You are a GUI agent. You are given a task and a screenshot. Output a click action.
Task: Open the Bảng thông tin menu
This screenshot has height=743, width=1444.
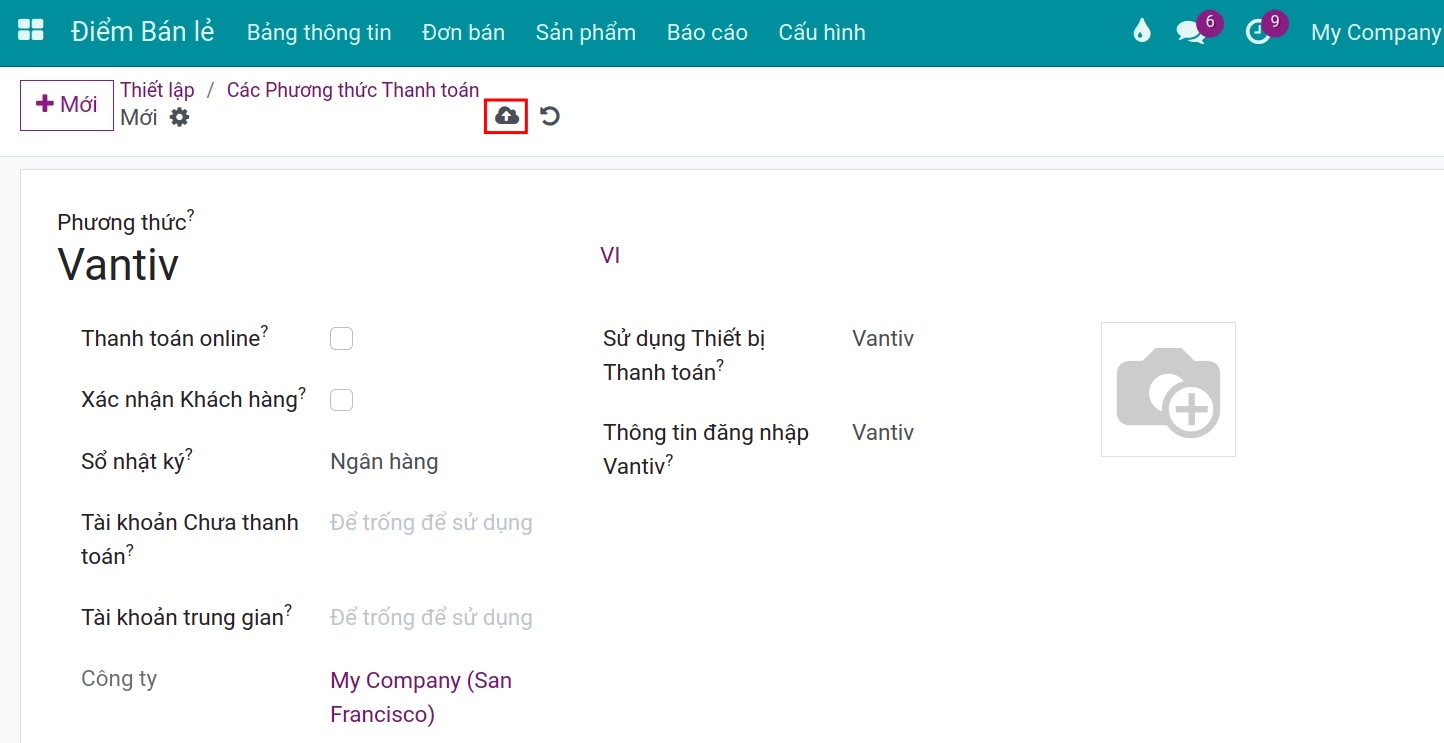coord(319,32)
